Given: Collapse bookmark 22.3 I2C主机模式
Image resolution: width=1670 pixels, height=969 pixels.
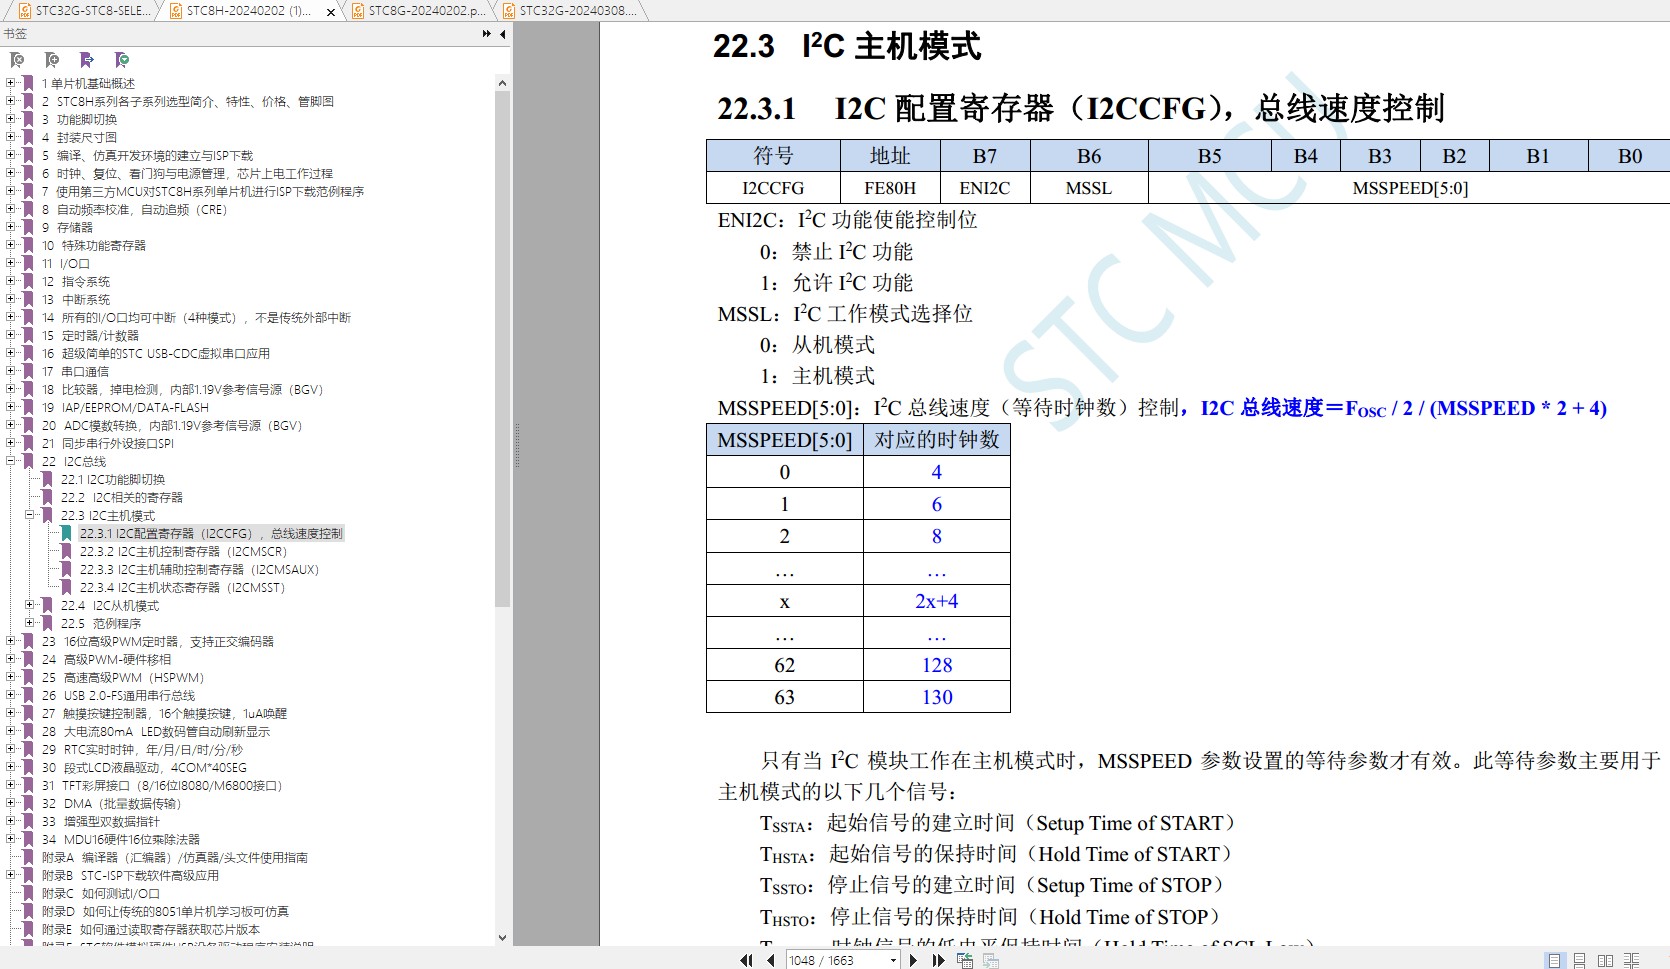Looking at the screenshot, I should pyautogui.click(x=30, y=515).
